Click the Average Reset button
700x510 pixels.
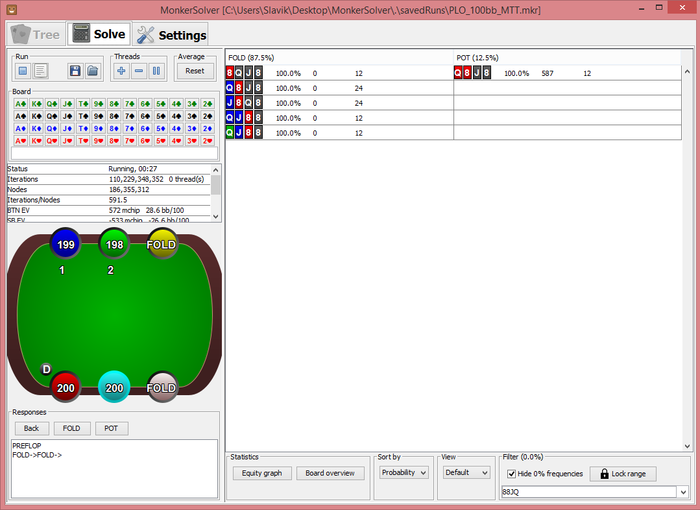point(195,71)
